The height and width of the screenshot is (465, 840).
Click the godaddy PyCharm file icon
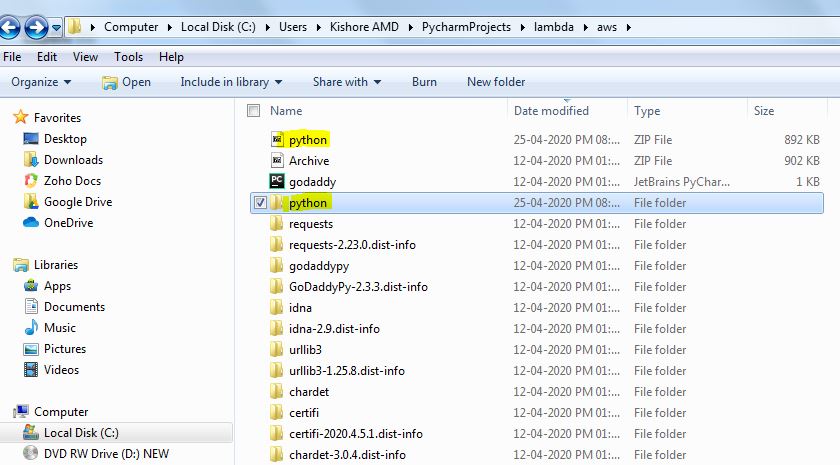point(277,182)
